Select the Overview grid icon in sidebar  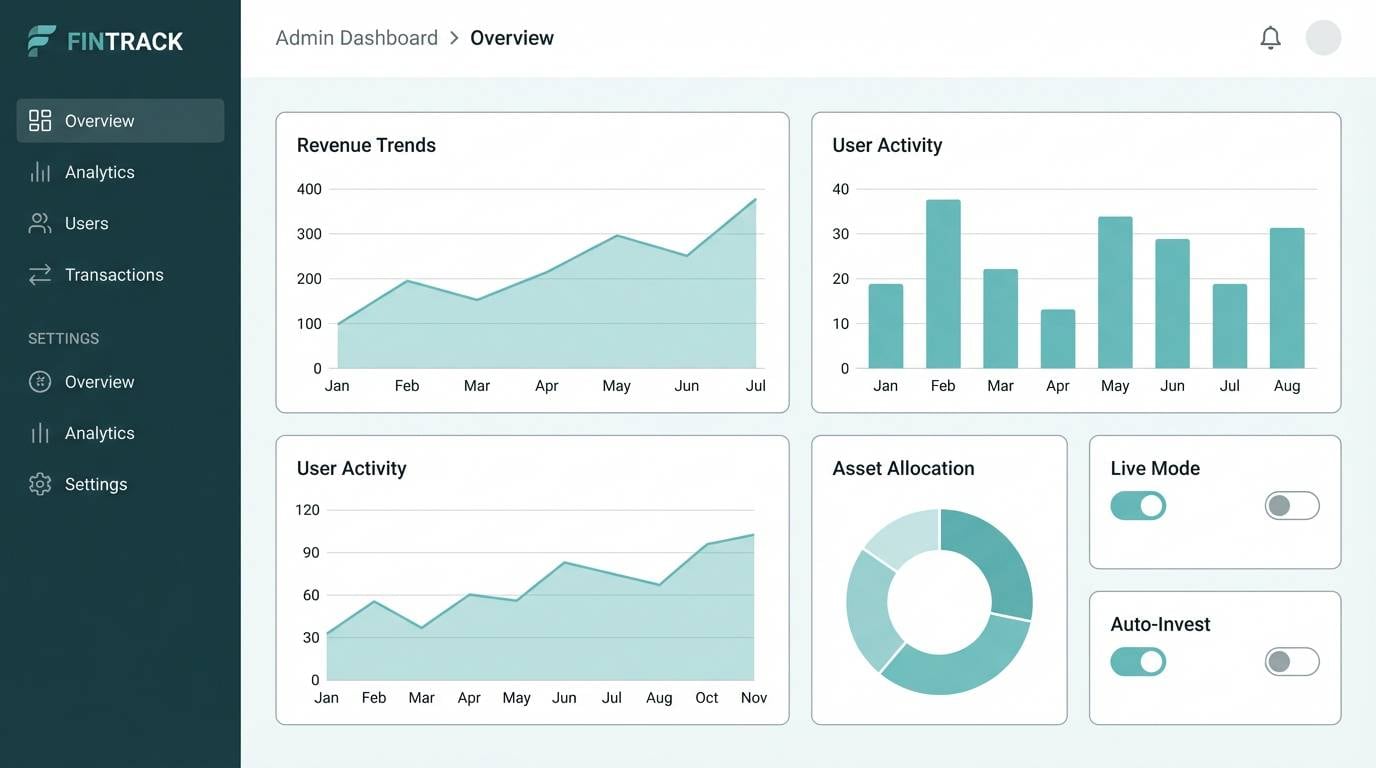click(40, 119)
